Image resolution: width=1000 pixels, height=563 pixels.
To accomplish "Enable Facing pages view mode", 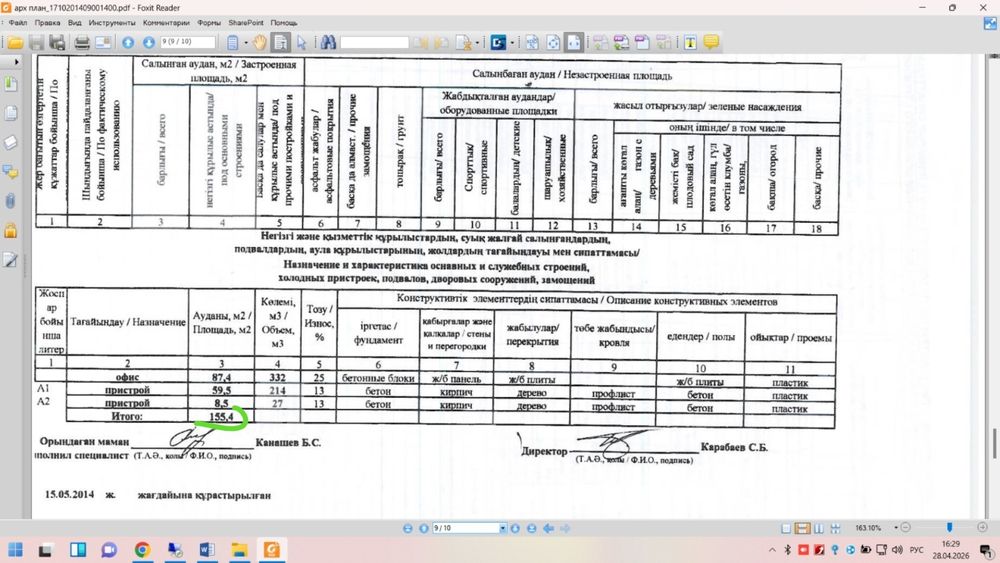I will tap(819, 529).
